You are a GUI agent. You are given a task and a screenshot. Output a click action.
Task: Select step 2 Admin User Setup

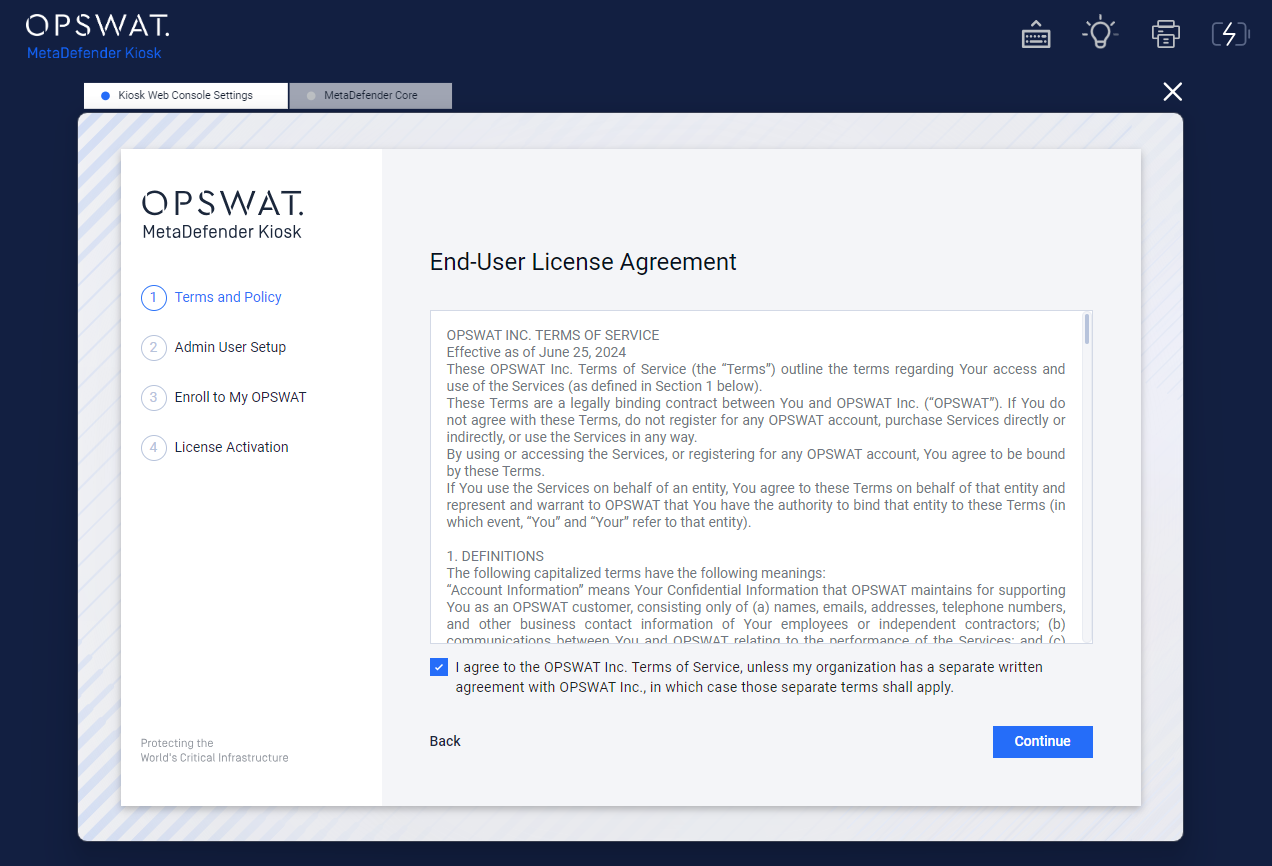point(214,347)
